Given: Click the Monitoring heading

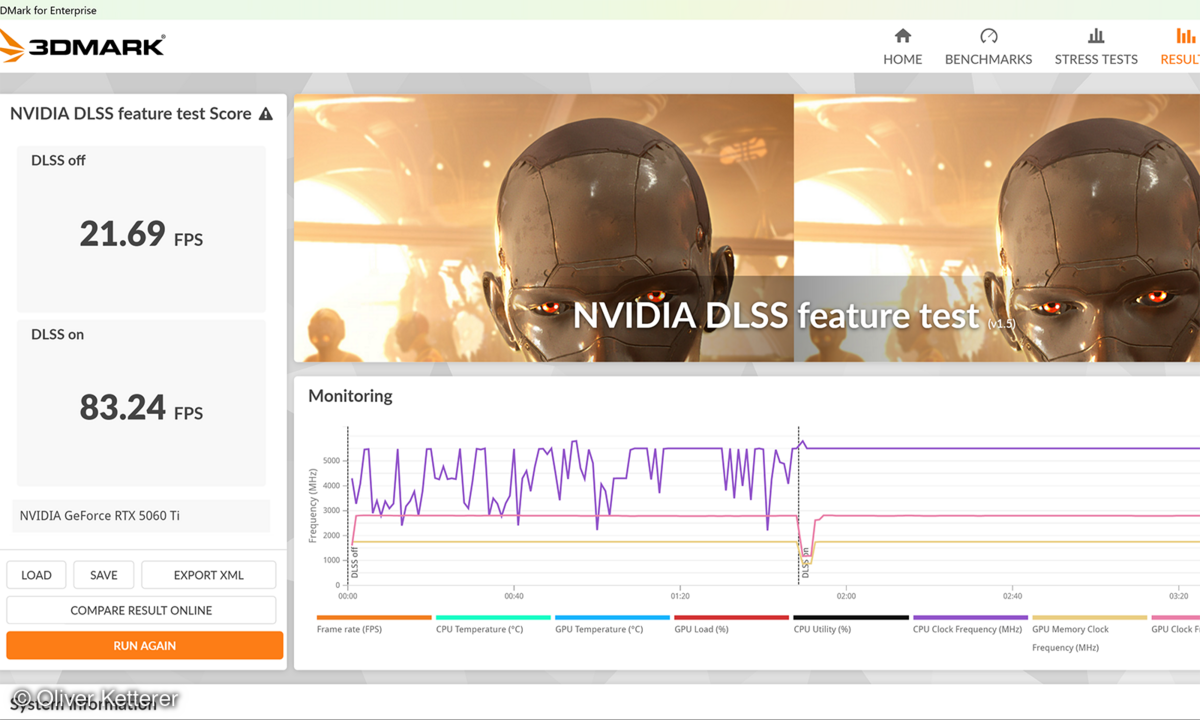Looking at the screenshot, I should point(350,396).
